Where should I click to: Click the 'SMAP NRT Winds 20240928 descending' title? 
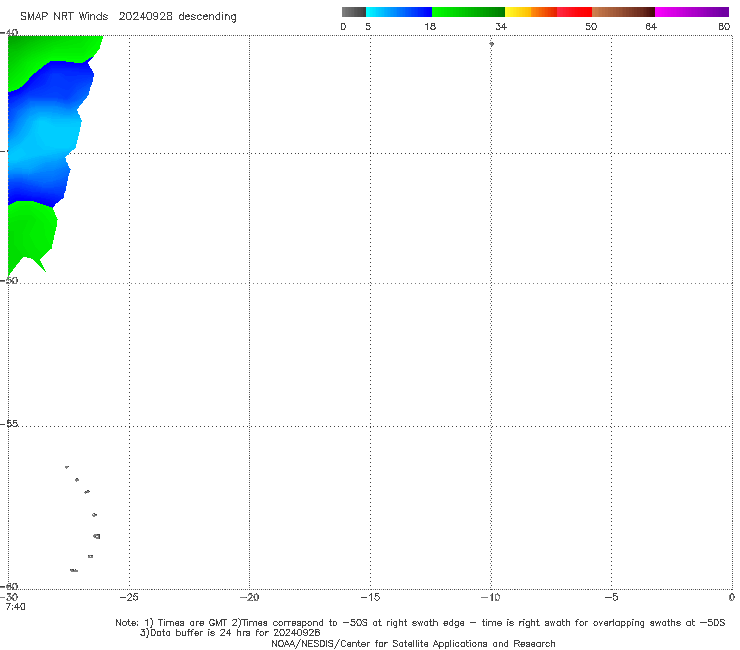128,17
